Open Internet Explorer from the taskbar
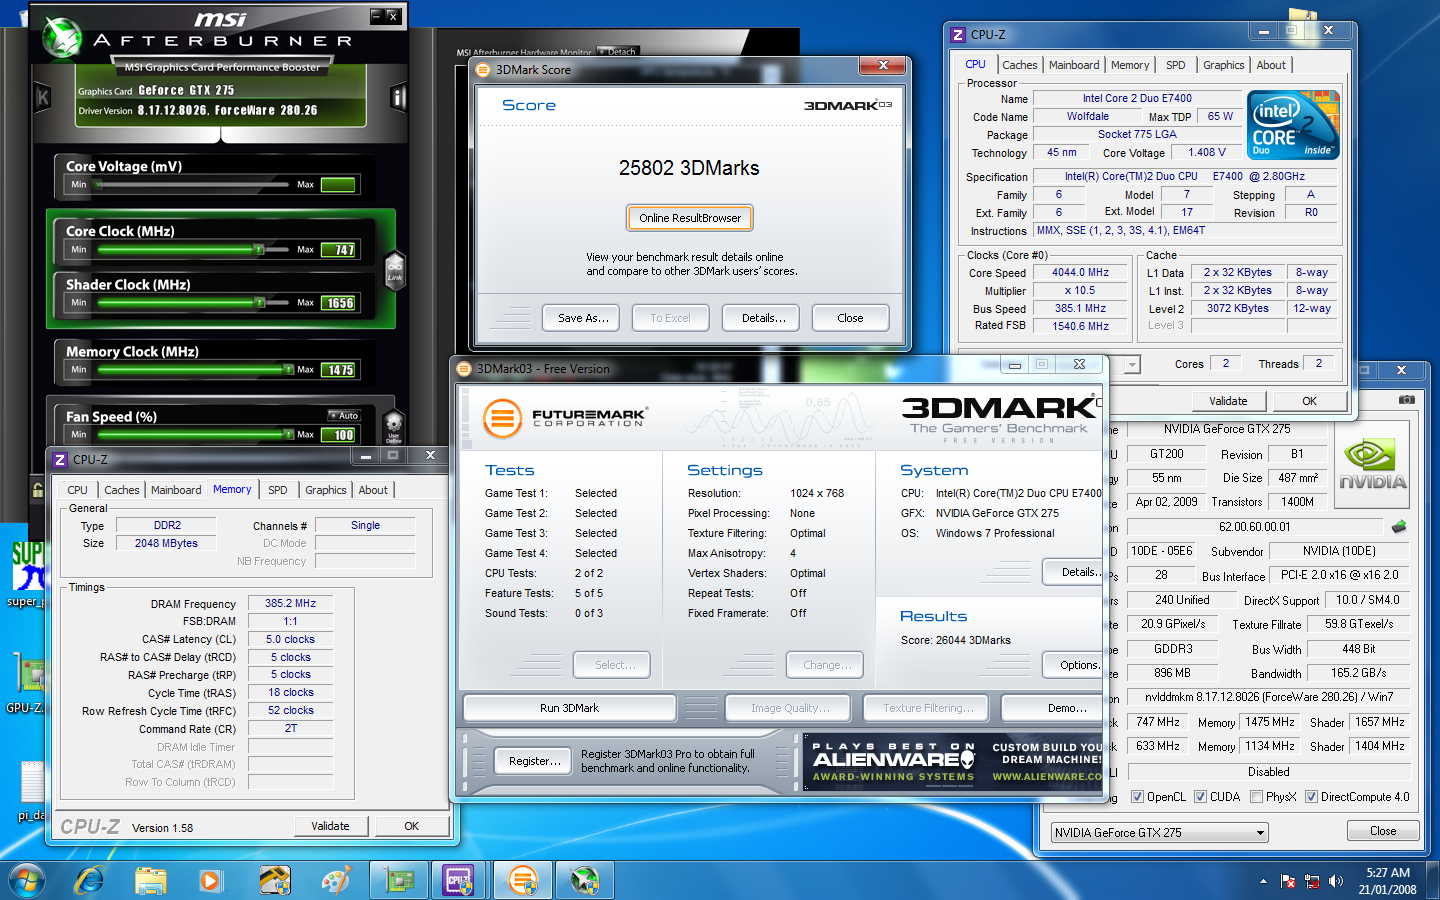This screenshot has width=1440, height=900. point(89,880)
